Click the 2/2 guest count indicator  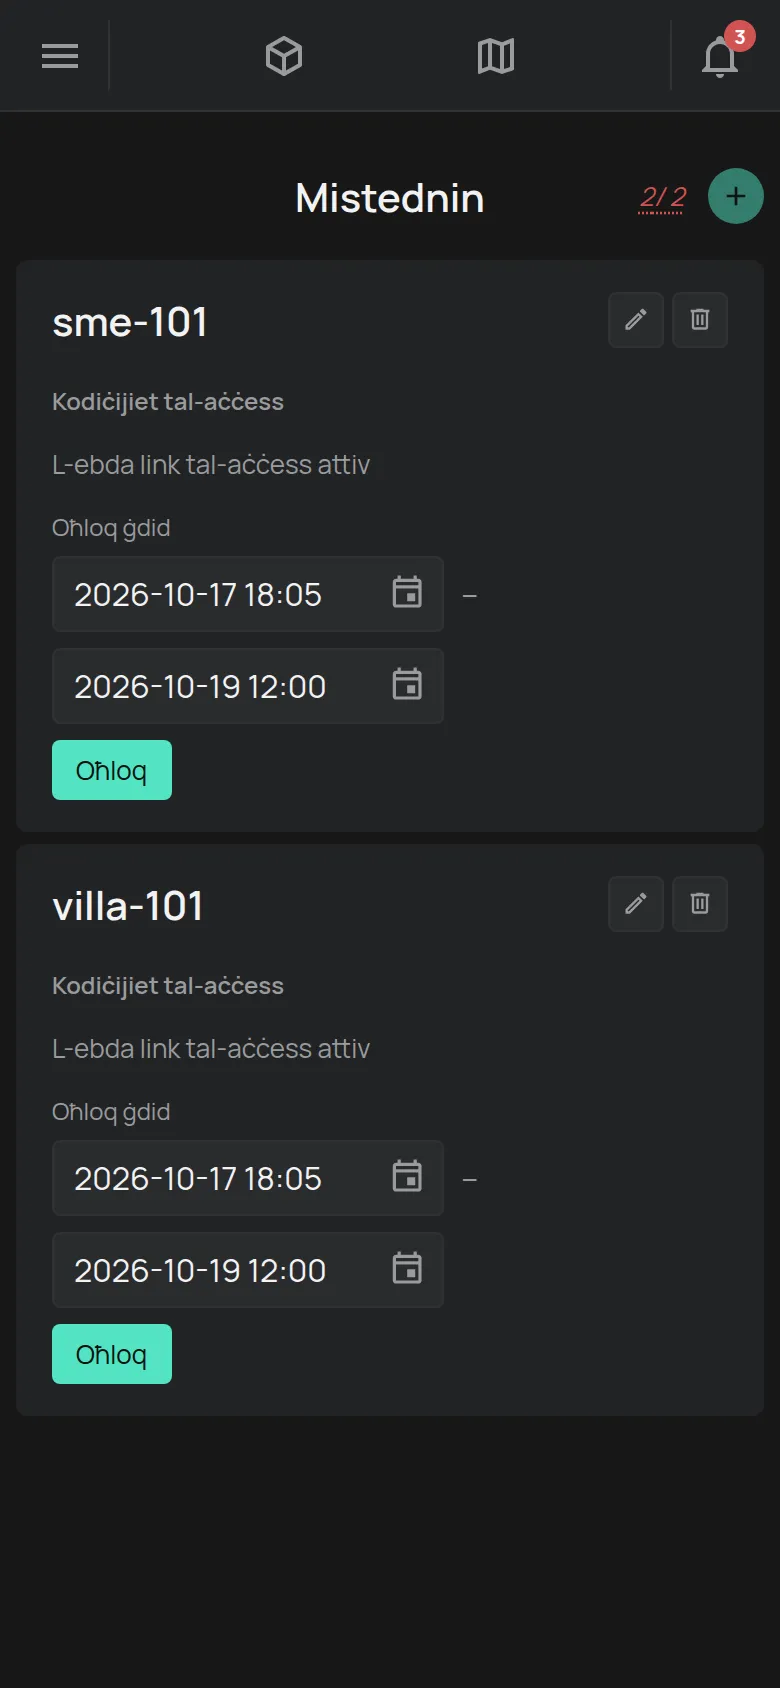point(663,197)
